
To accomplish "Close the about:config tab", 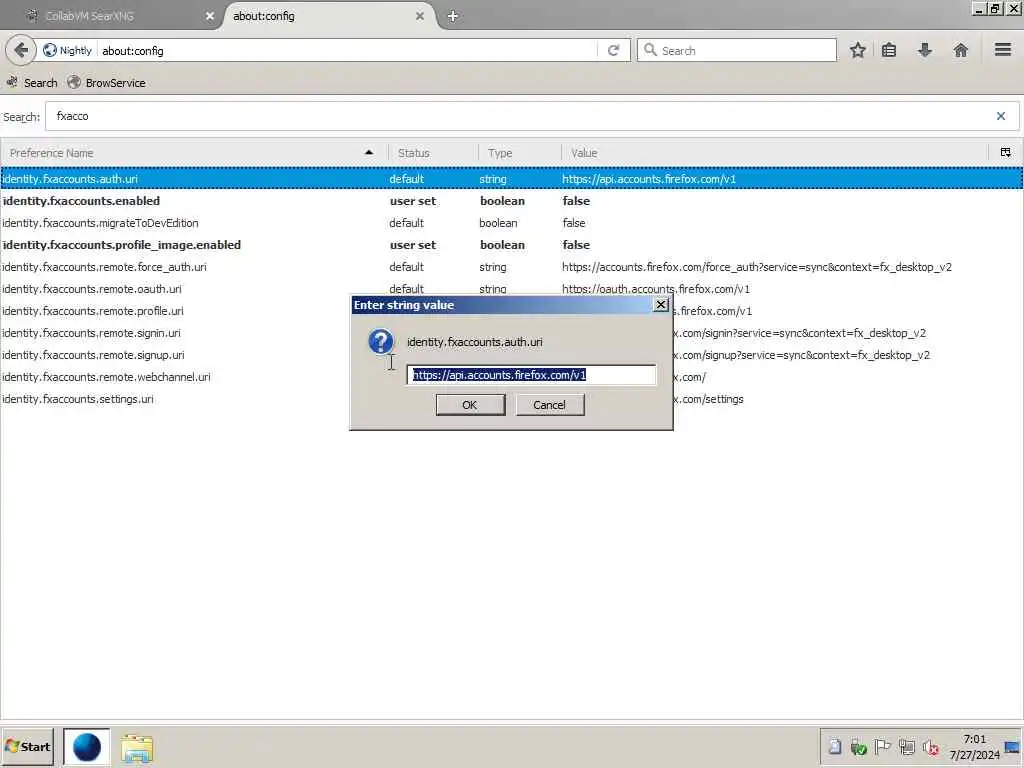I will [x=420, y=16].
